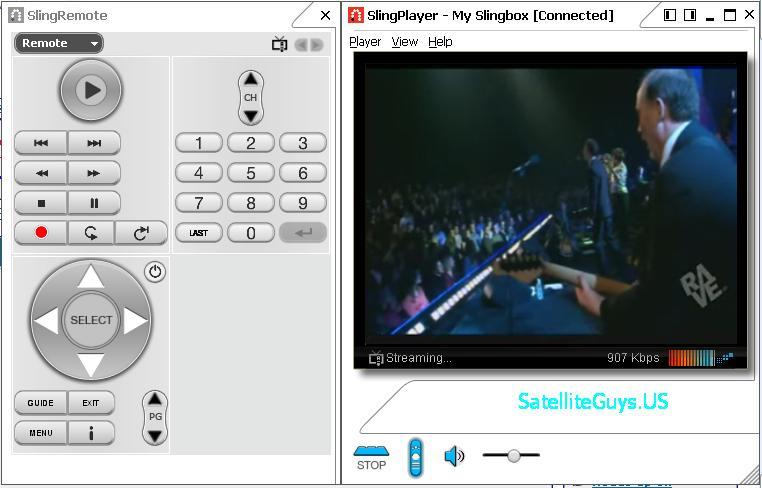Click STOP to end the stream
Screen dimensions: 762x488
371,457
